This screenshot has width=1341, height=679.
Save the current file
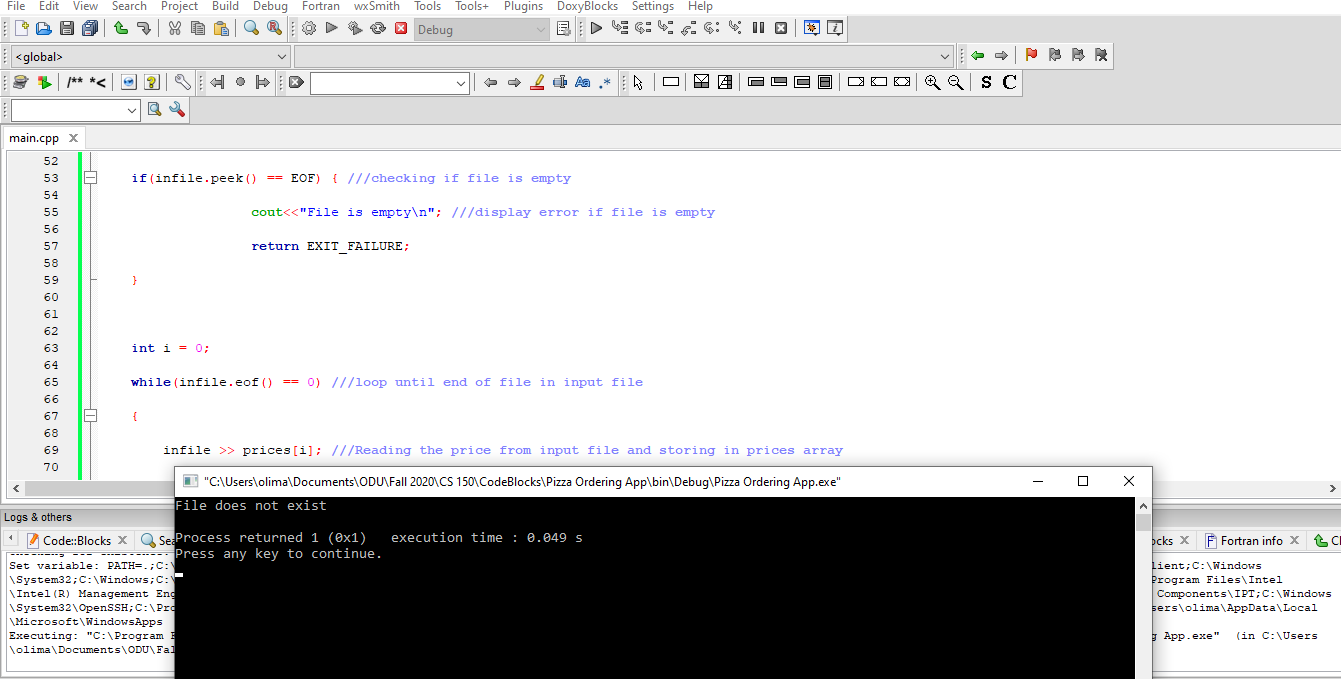(x=67, y=28)
